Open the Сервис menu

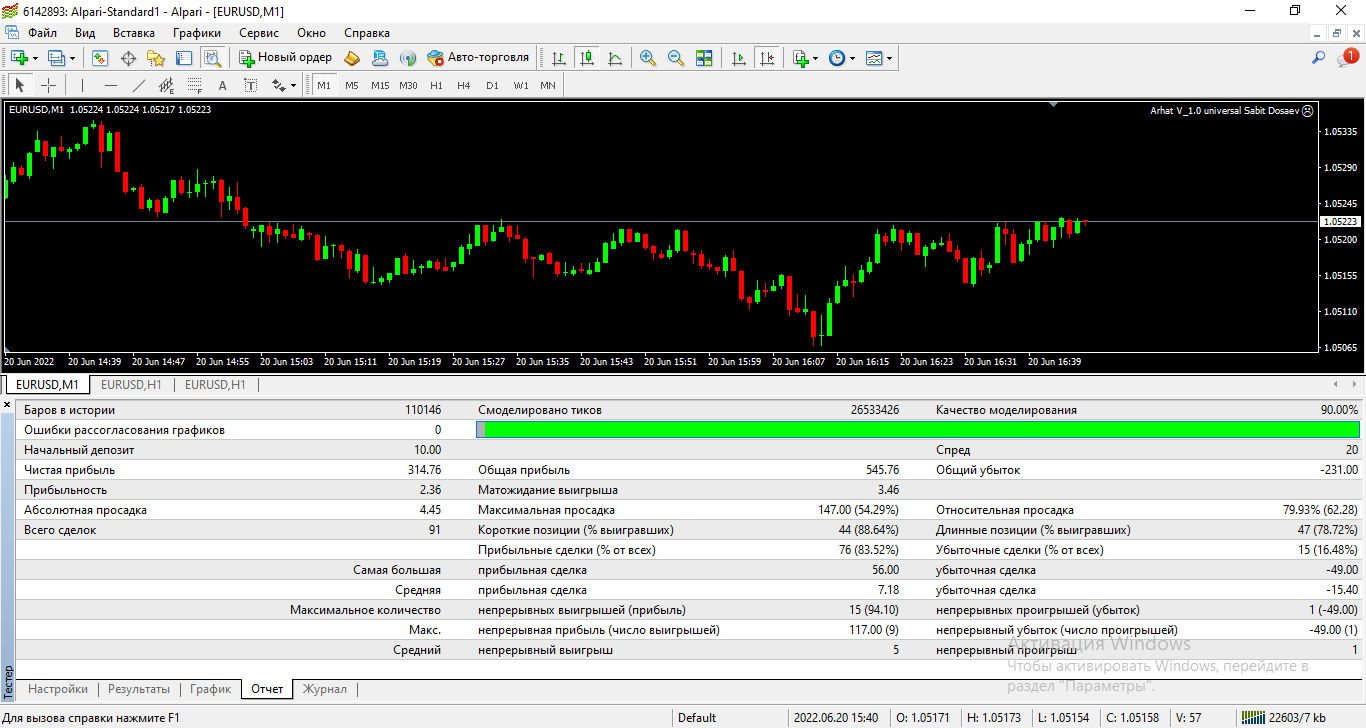click(259, 33)
